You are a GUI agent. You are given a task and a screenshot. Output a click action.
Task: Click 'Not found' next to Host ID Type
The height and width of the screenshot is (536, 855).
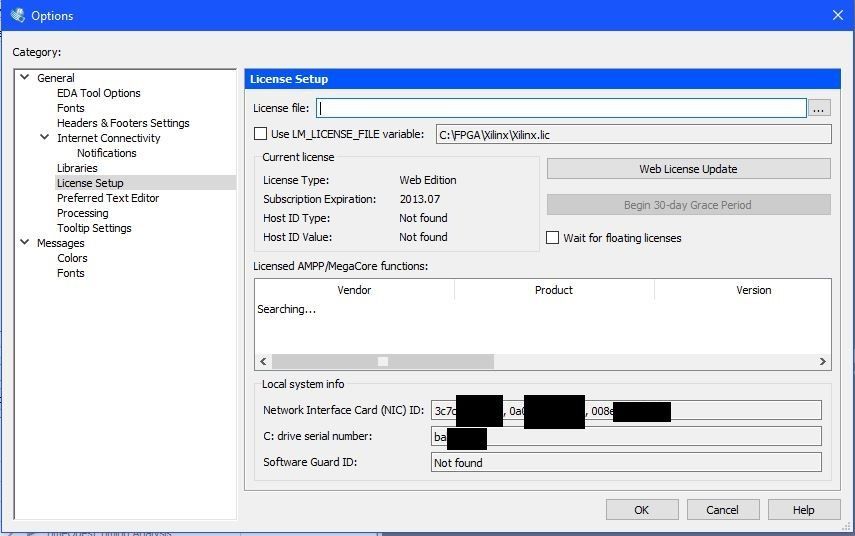(423, 218)
